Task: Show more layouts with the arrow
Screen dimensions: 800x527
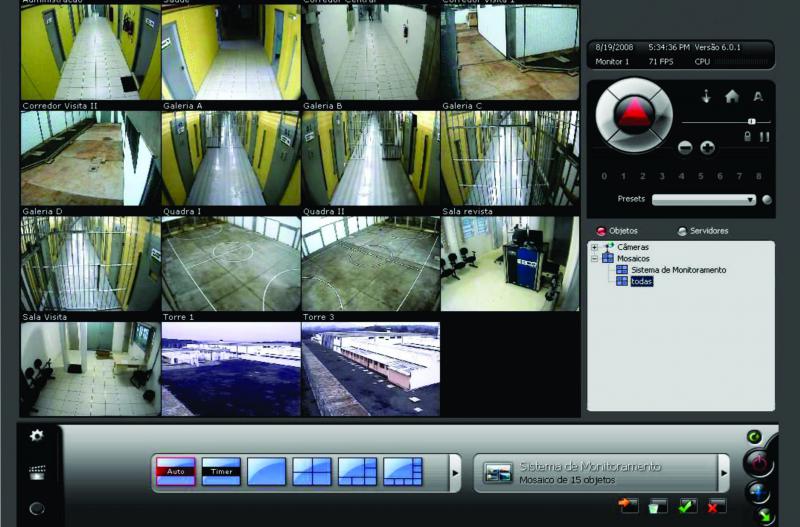Action: tap(455, 472)
